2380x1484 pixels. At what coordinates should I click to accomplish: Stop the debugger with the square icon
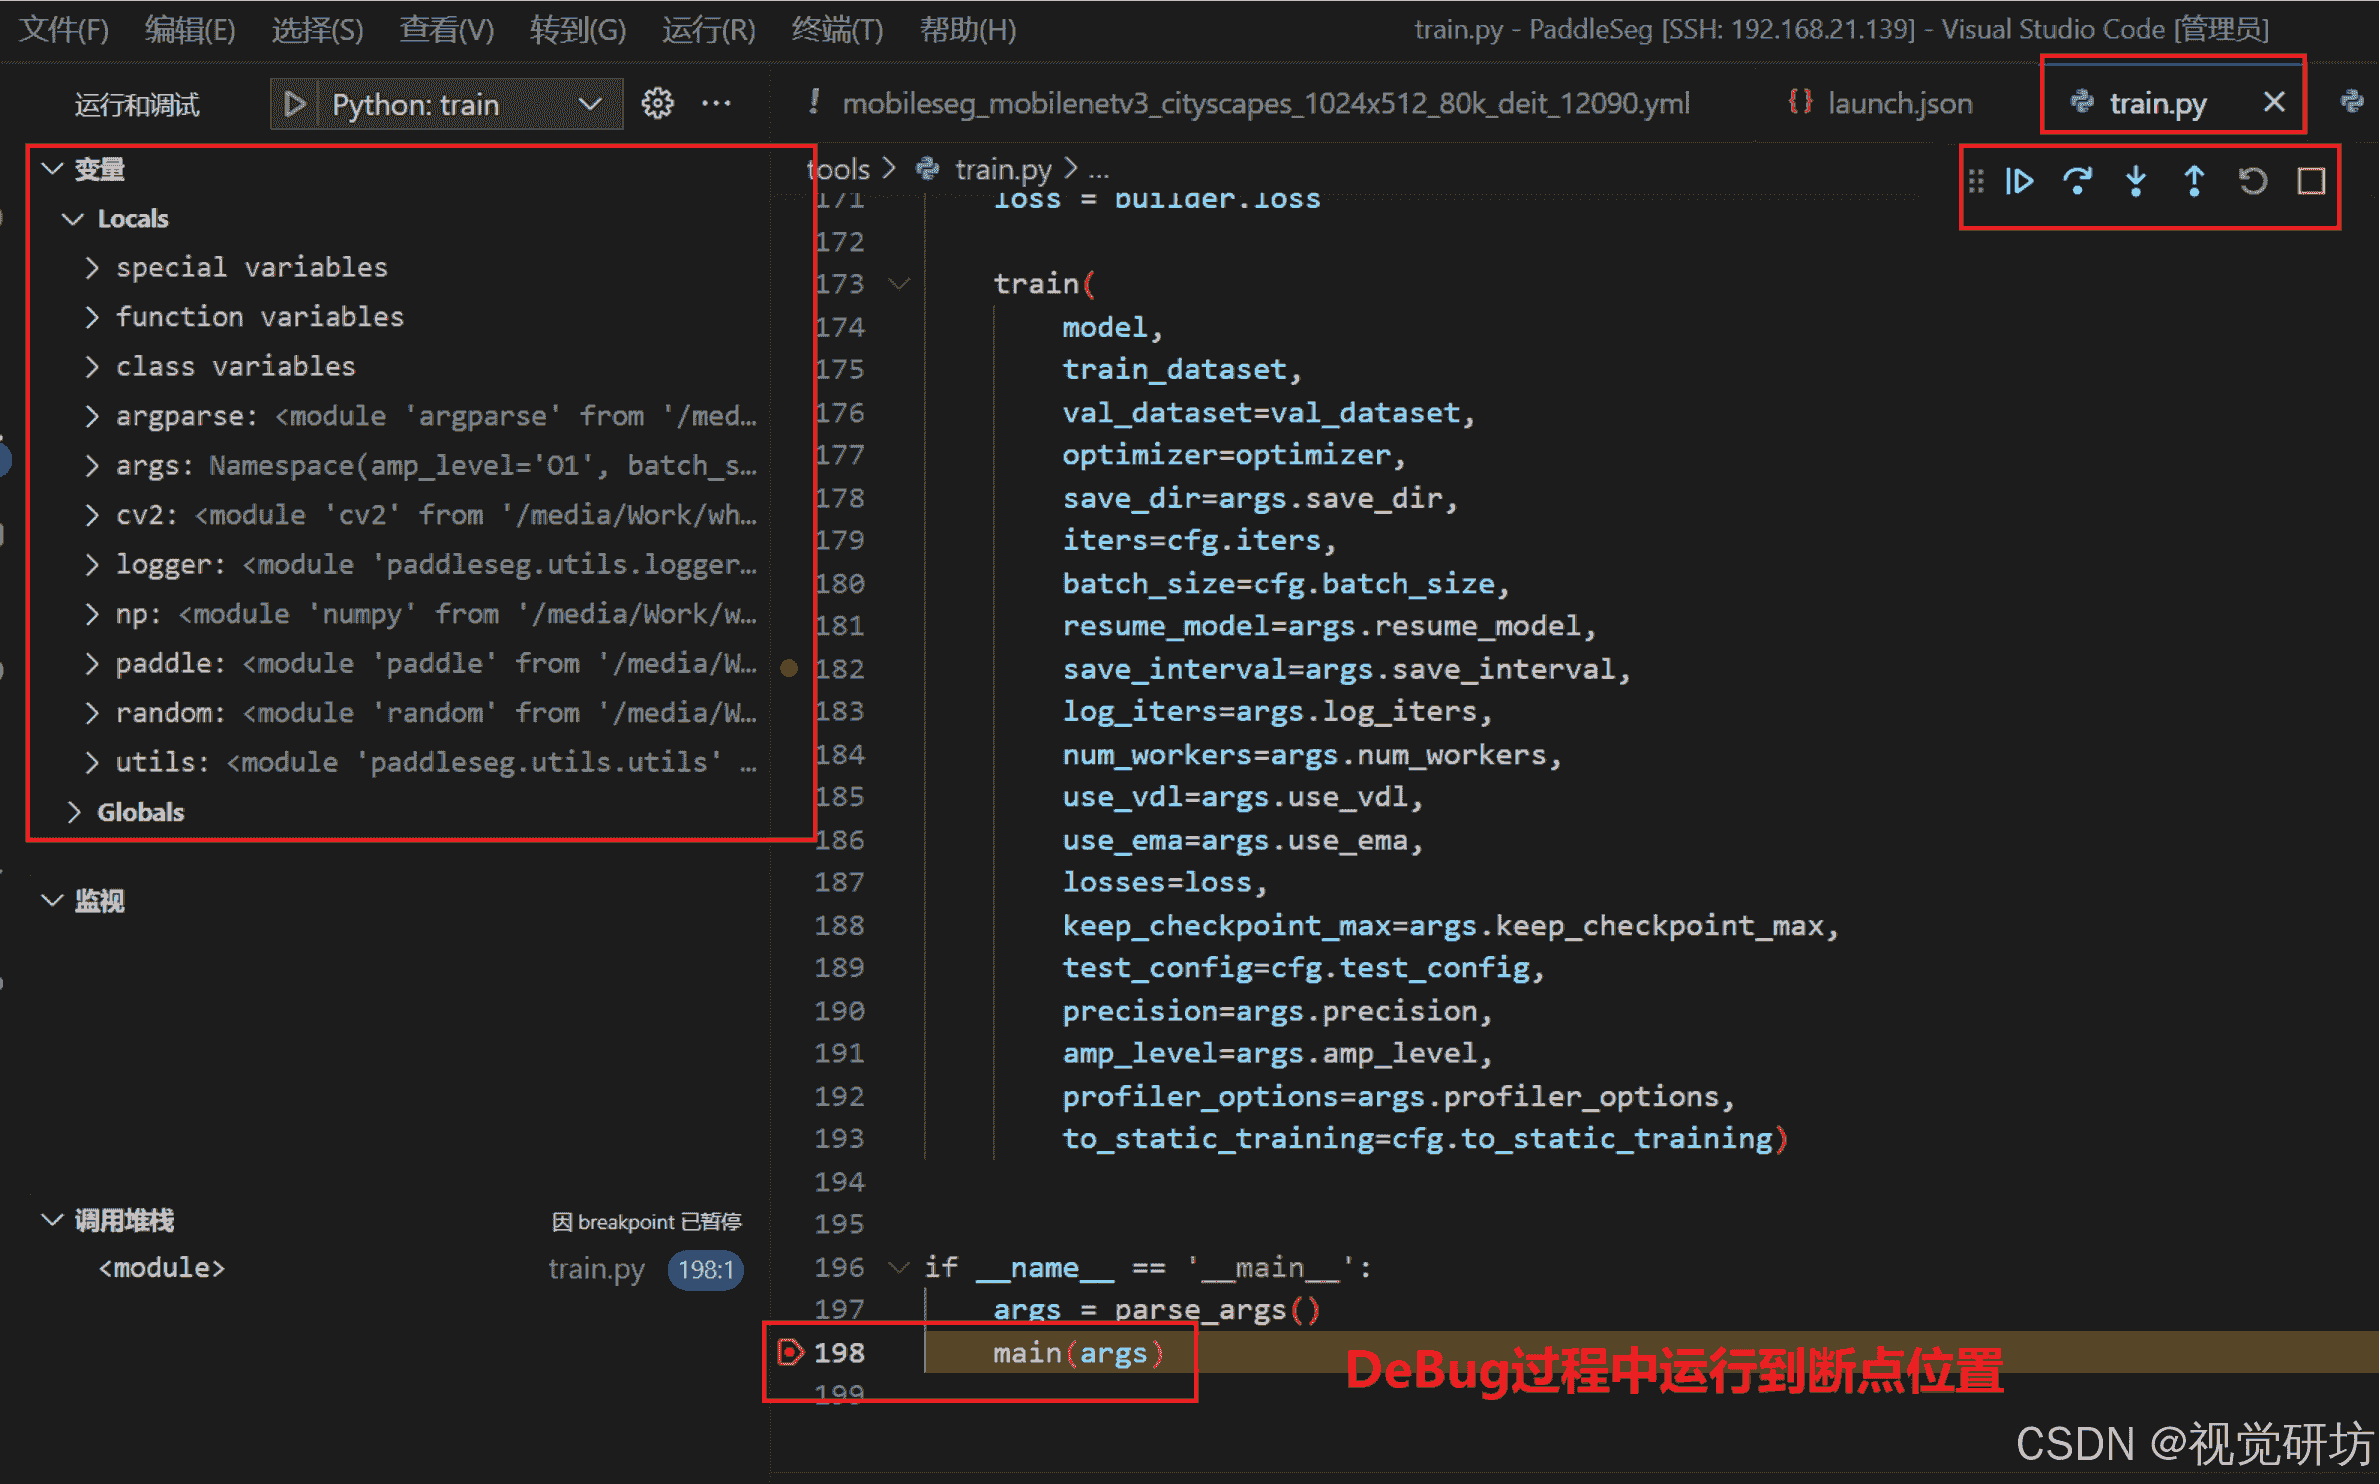[x=2311, y=182]
